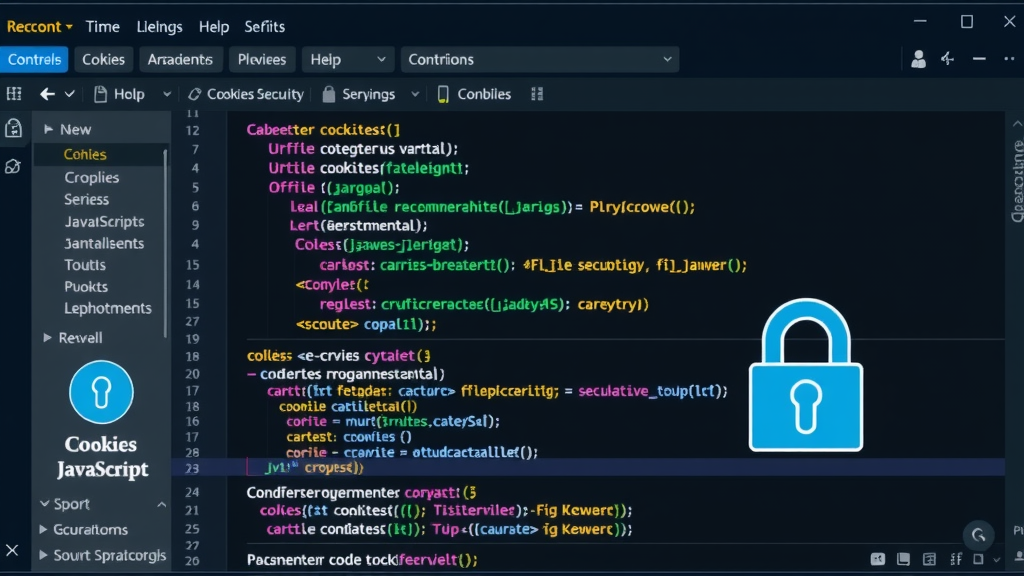The image size is (1024, 576).
Task: Toggle the highlighted first icon in the status bar
Action: tap(878, 560)
